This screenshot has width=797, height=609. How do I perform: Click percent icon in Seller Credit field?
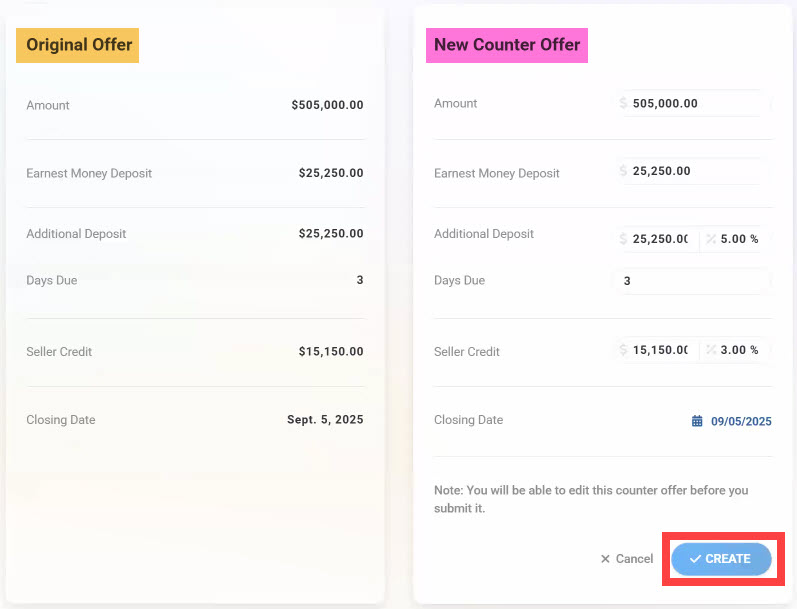click(711, 350)
